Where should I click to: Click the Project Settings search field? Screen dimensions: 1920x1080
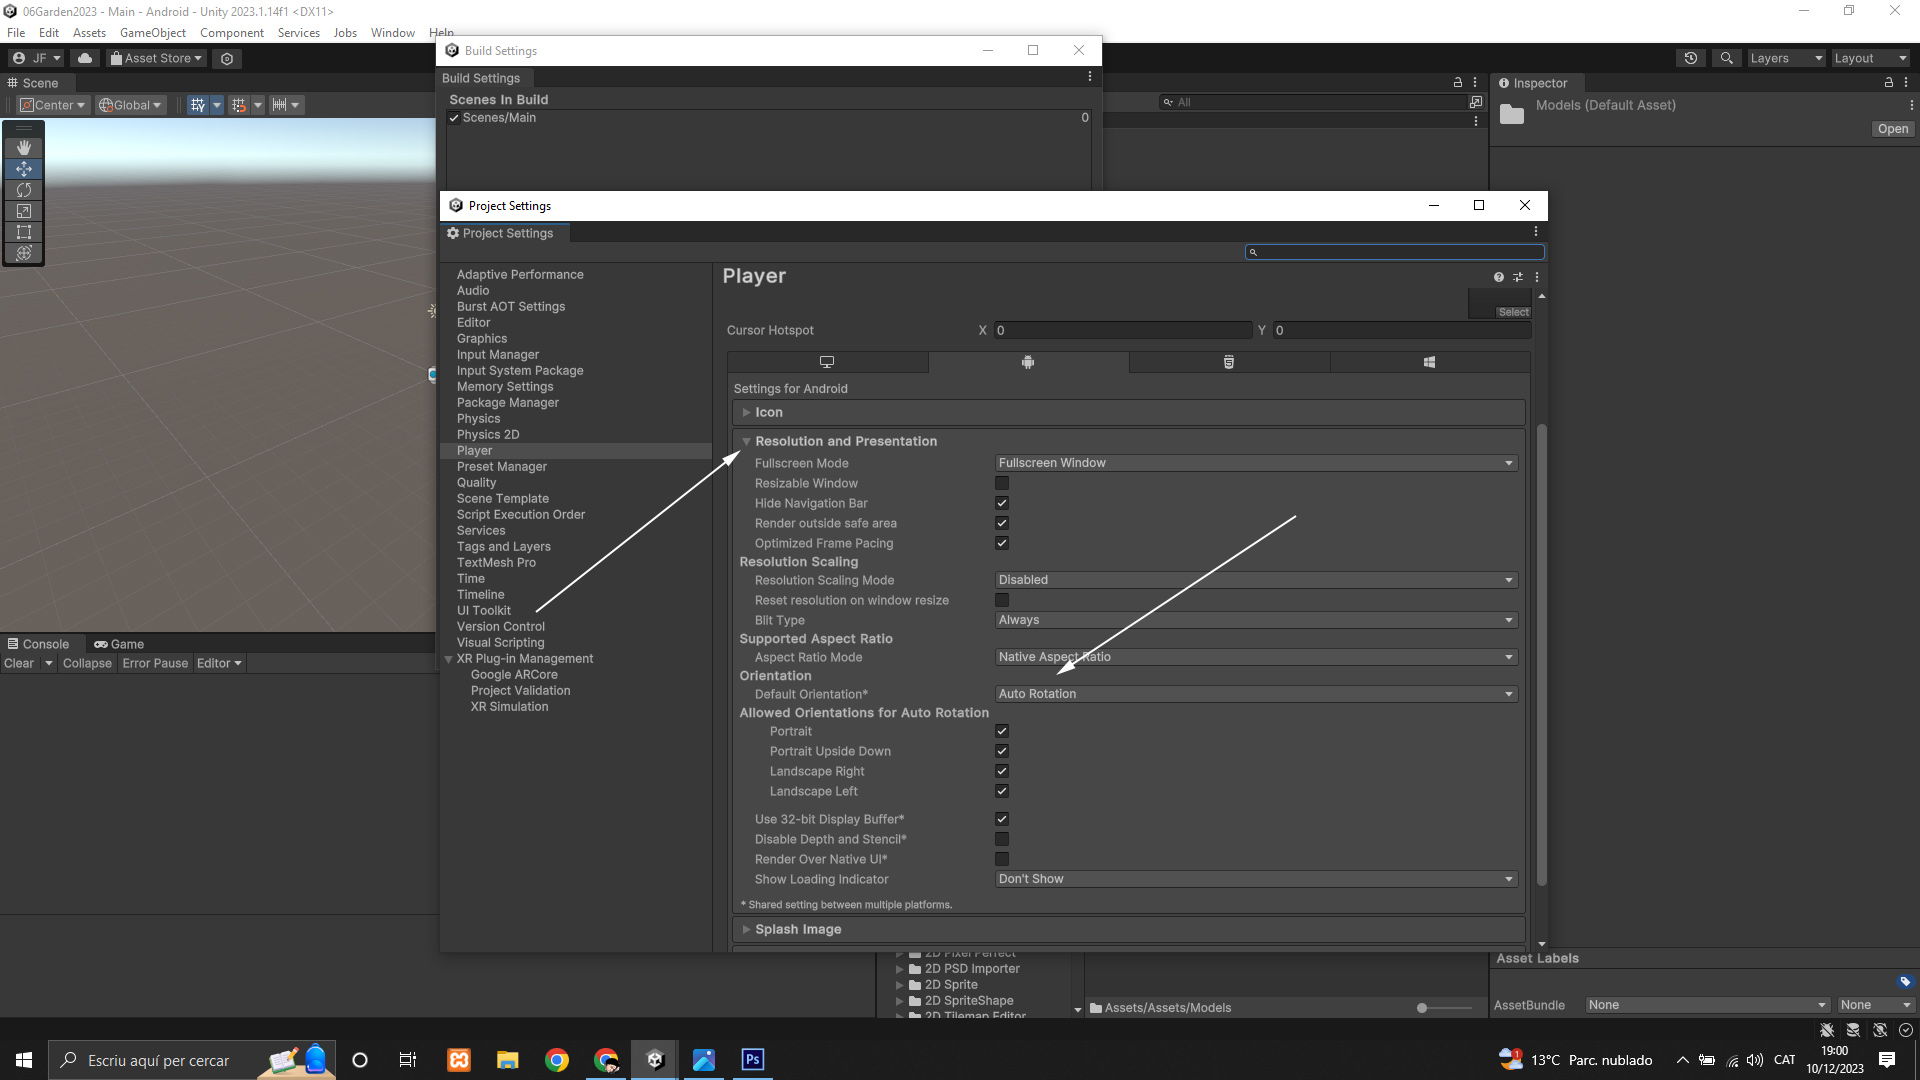[1396, 252]
